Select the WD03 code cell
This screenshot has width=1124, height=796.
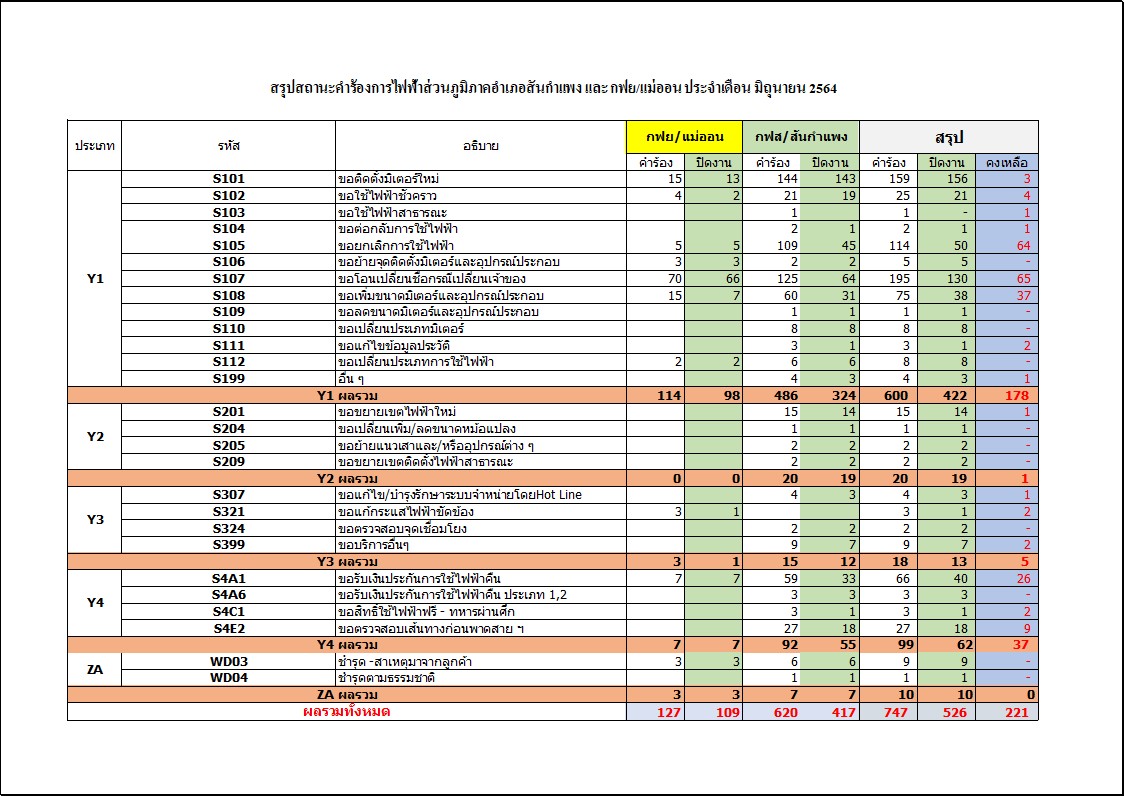(x=229, y=661)
